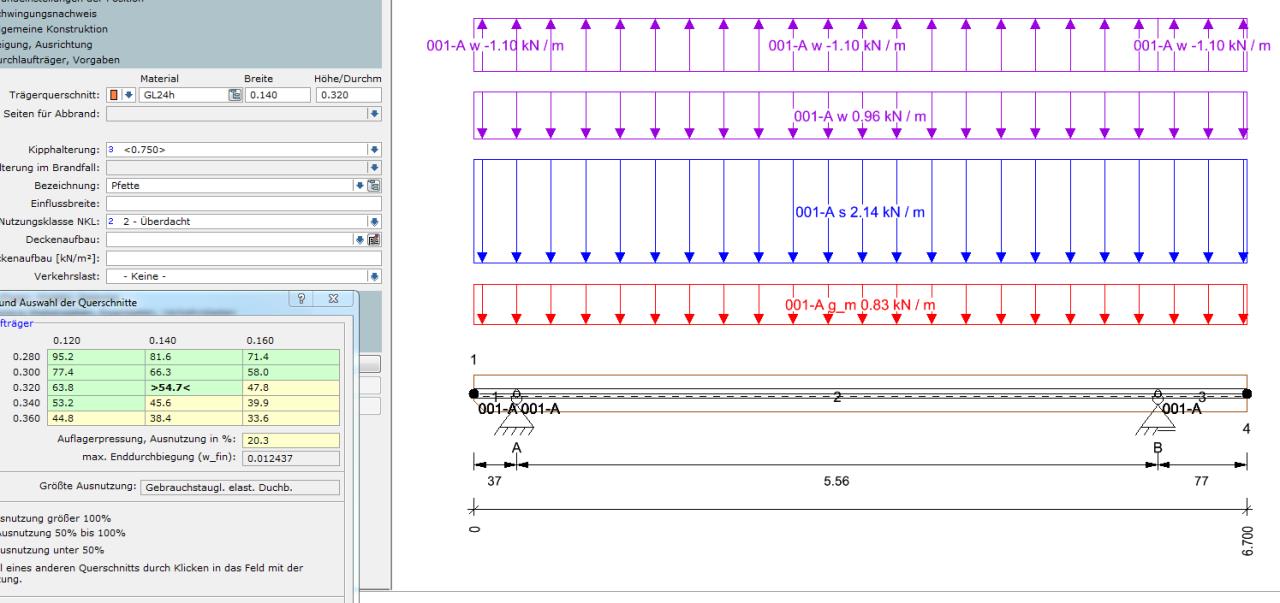Screen dimensions: 1280x603
Task: Click support A symbol under the beam
Action: tap(517, 415)
